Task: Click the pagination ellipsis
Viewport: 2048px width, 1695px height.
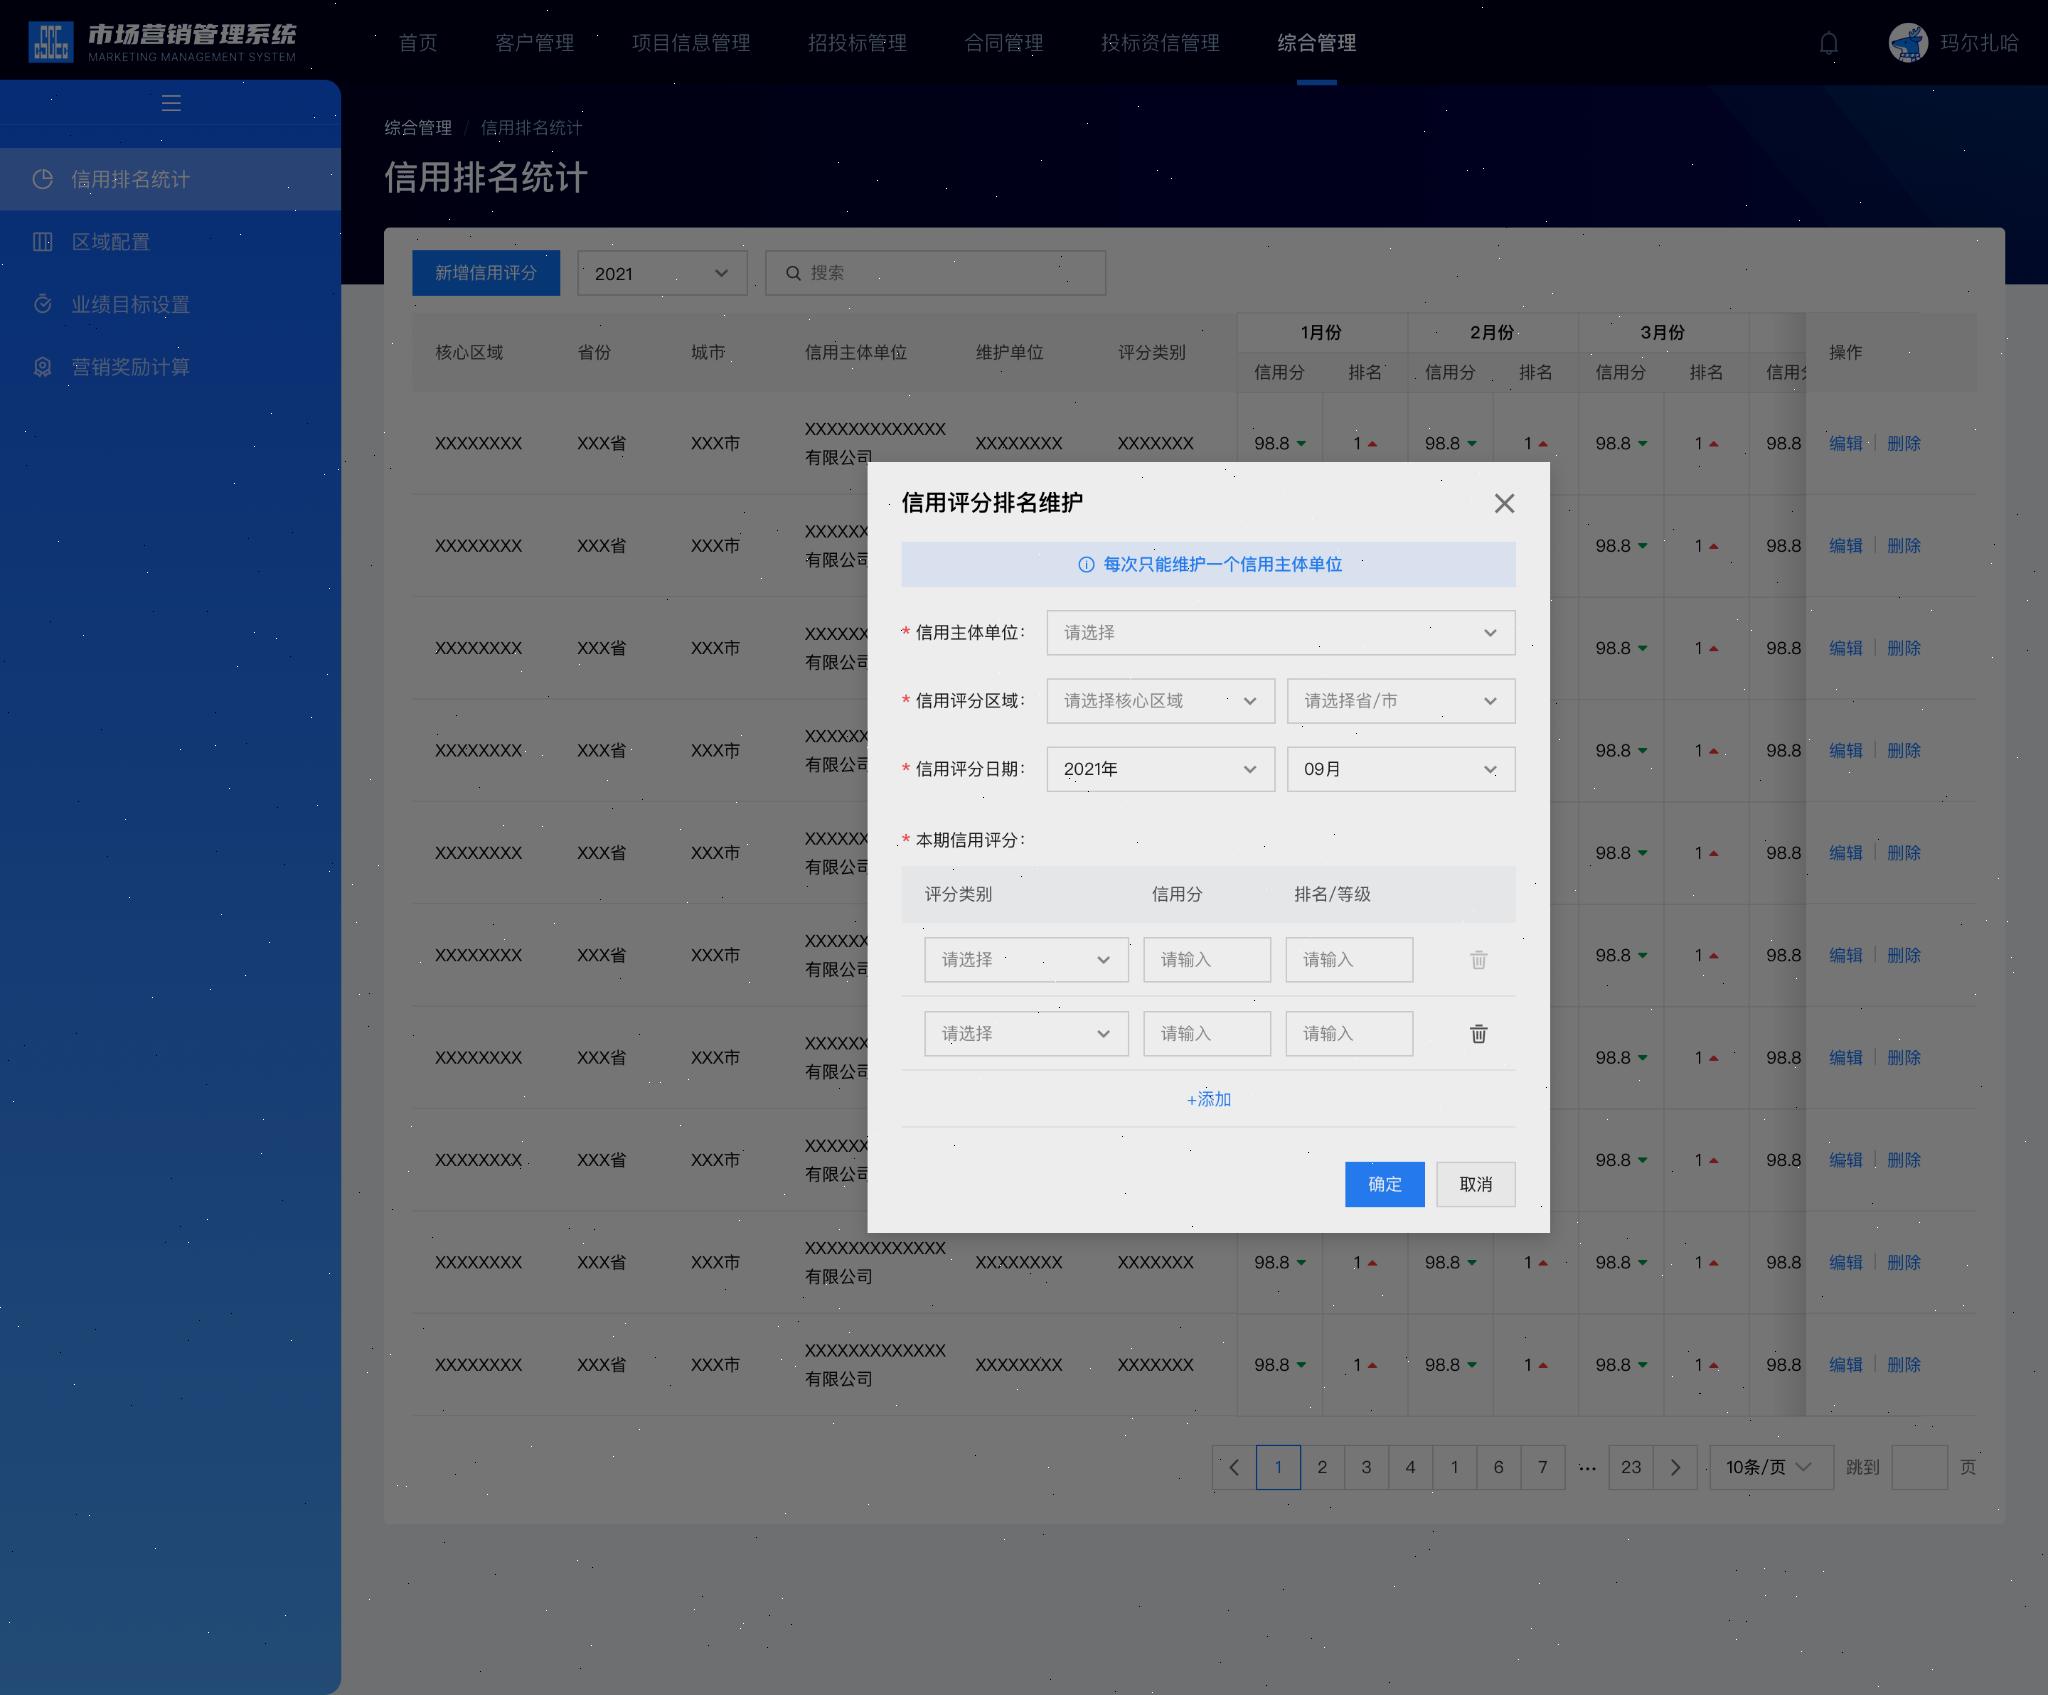Action: point(1587,1467)
